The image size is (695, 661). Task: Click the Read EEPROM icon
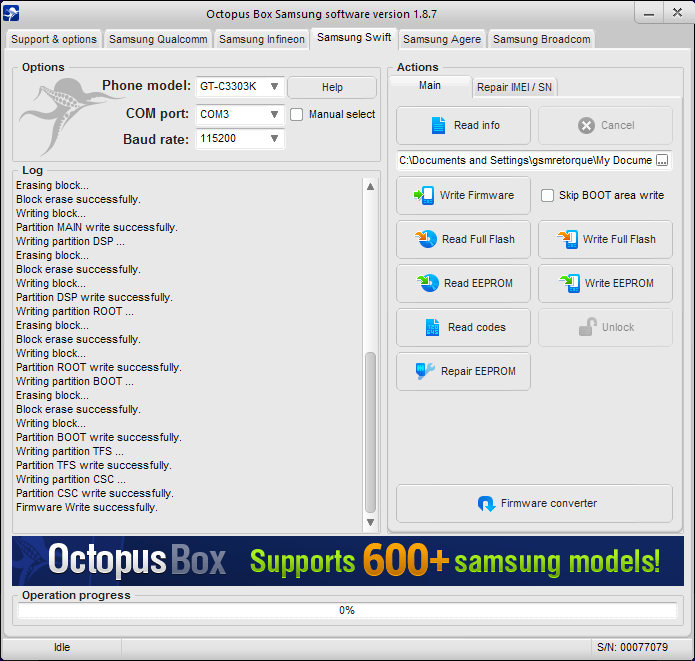point(428,283)
